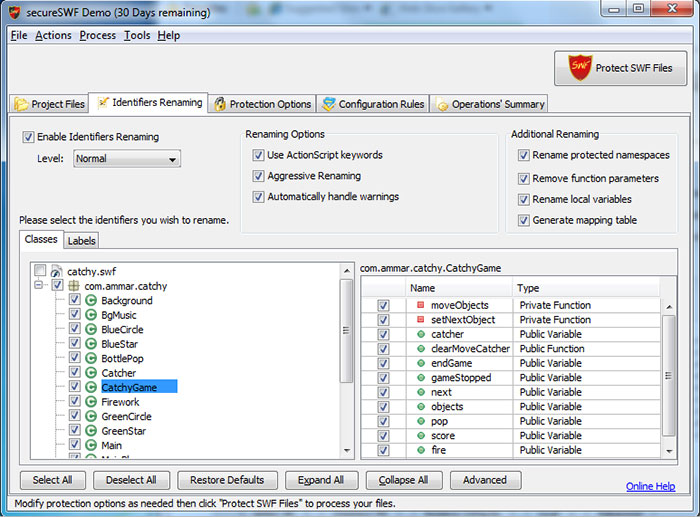Click the Project Files tab folder icon
Screen dimensions: 700x517
click(x=21, y=104)
